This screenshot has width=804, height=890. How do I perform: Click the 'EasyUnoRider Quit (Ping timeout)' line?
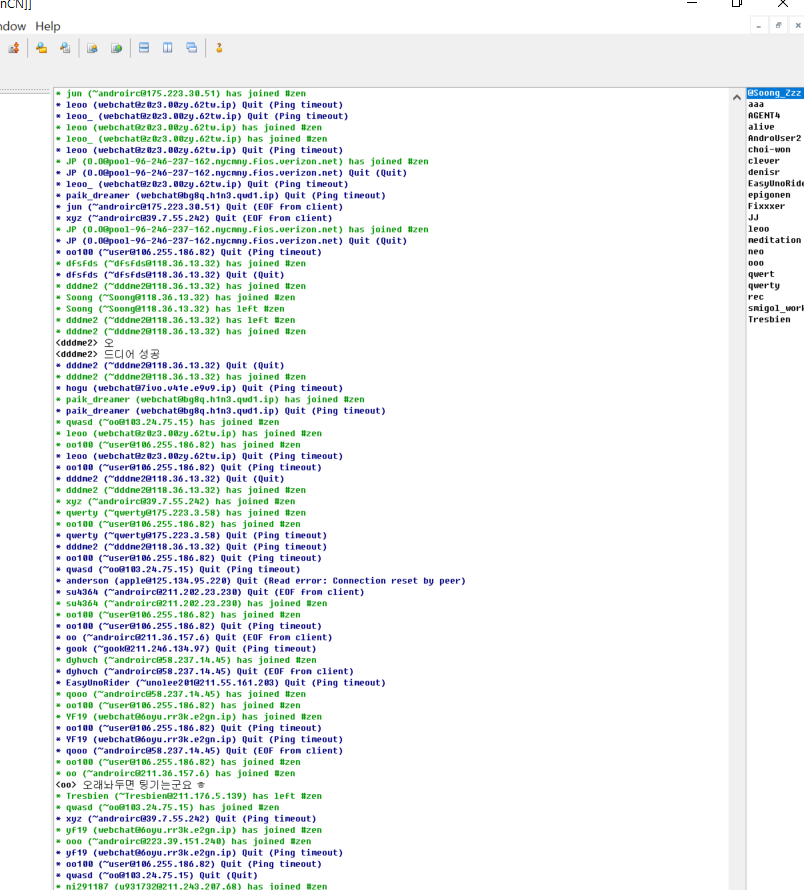(221, 683)
